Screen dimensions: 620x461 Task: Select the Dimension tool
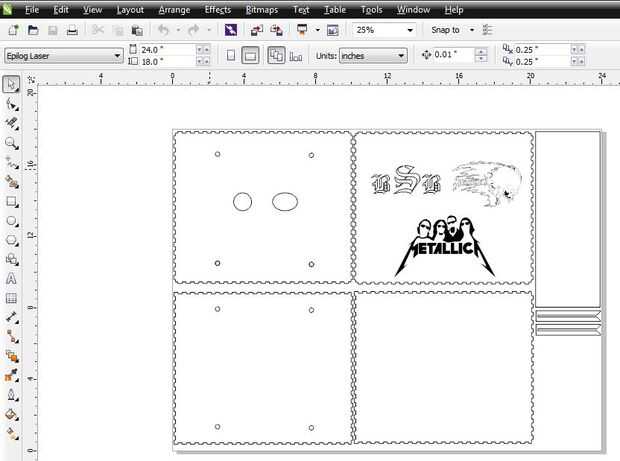pos(11,318)
